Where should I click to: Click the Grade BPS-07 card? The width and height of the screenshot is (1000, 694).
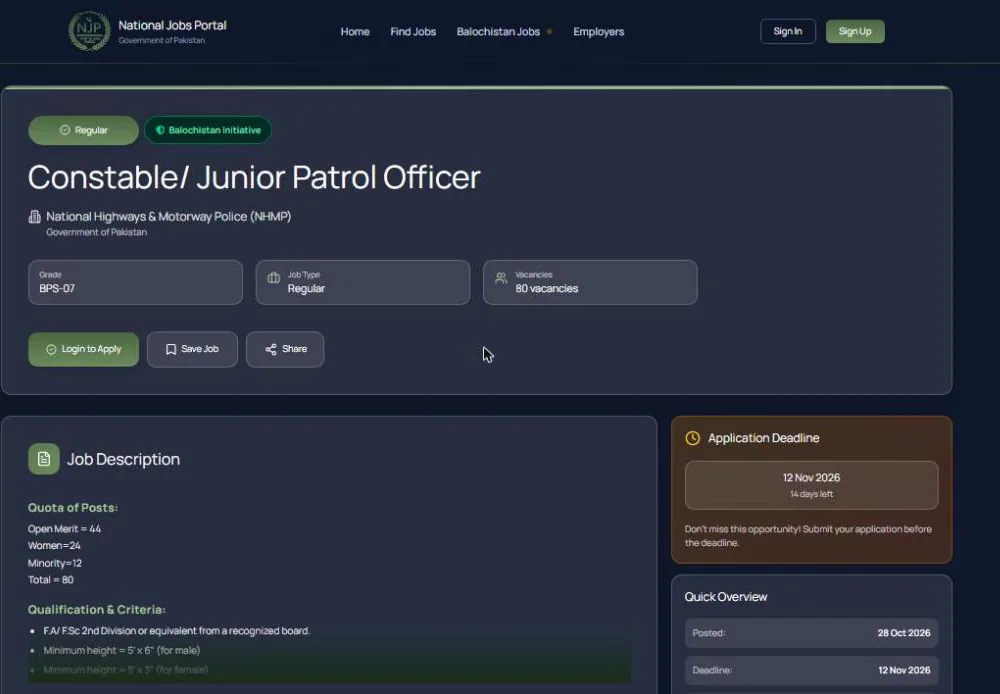135,282
